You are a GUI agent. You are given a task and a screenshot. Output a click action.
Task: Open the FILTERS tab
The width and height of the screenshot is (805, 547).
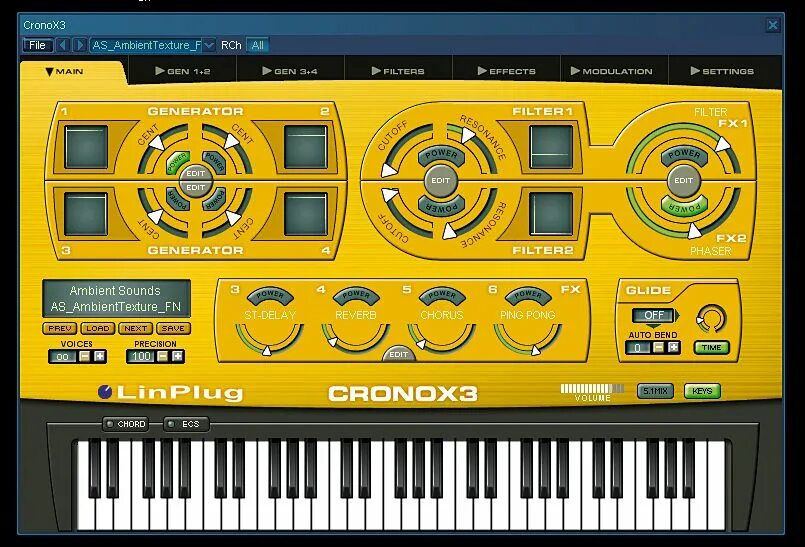click(x=398, y=71)
